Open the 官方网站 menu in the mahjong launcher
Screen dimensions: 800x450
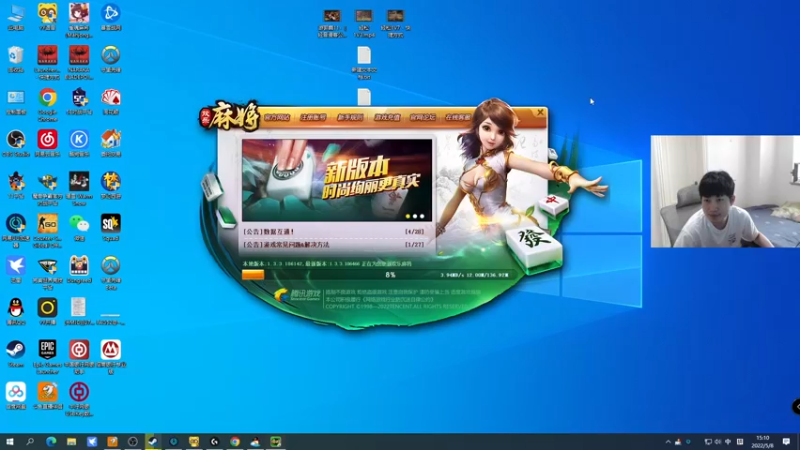(x=277, y=117)
